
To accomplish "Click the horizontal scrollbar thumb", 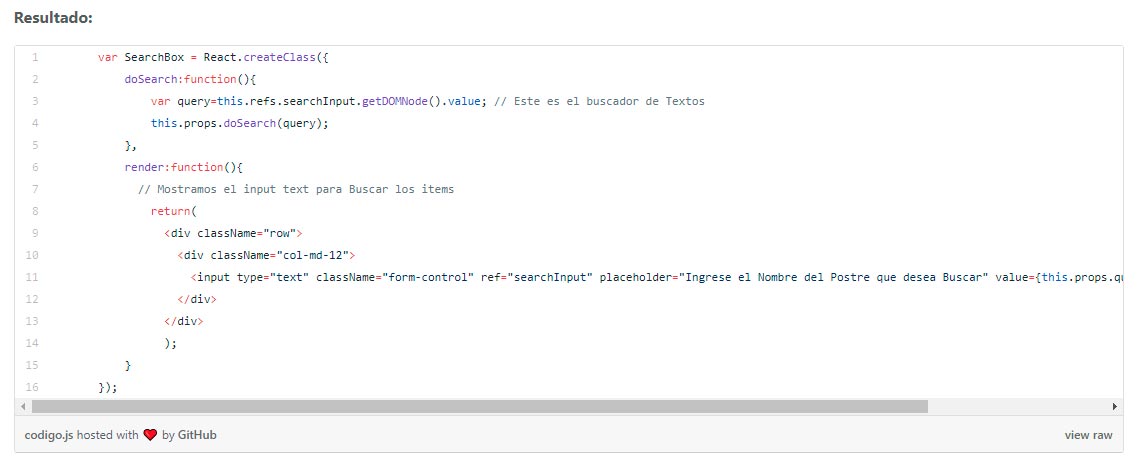I will coord(479,406).
